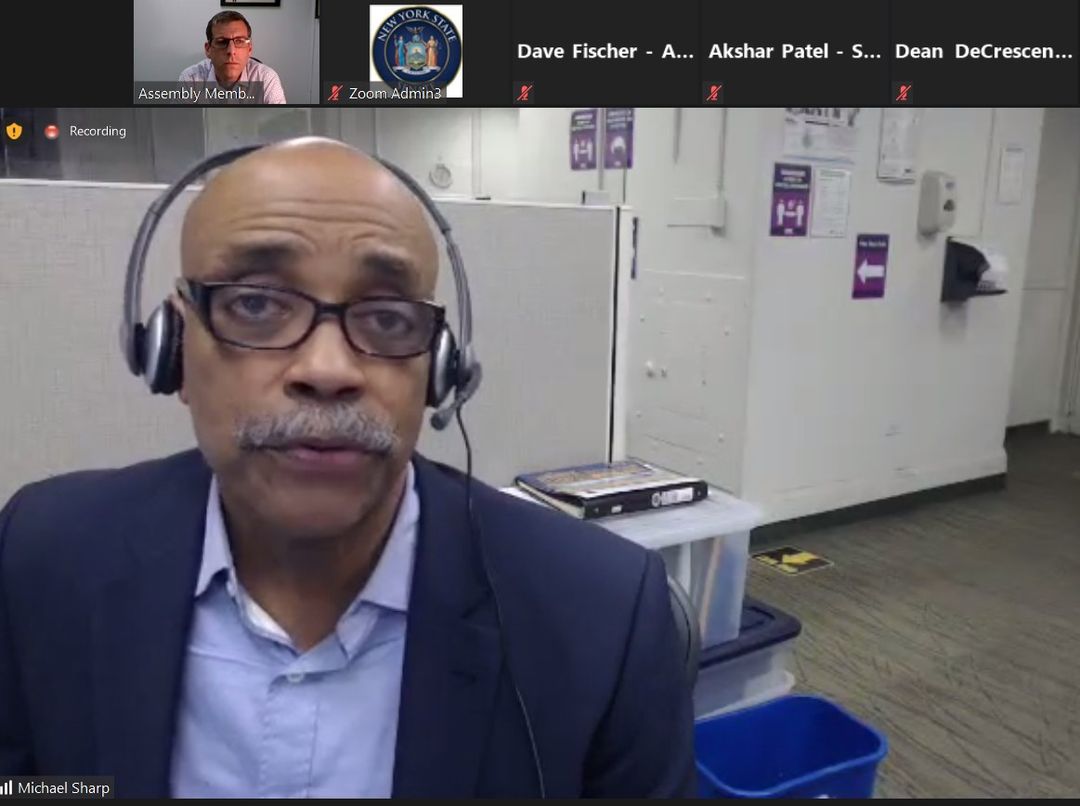Select the "Akshar Patel - S..." participant name
The image size is (1080, 806).
[x=795, y=51]
